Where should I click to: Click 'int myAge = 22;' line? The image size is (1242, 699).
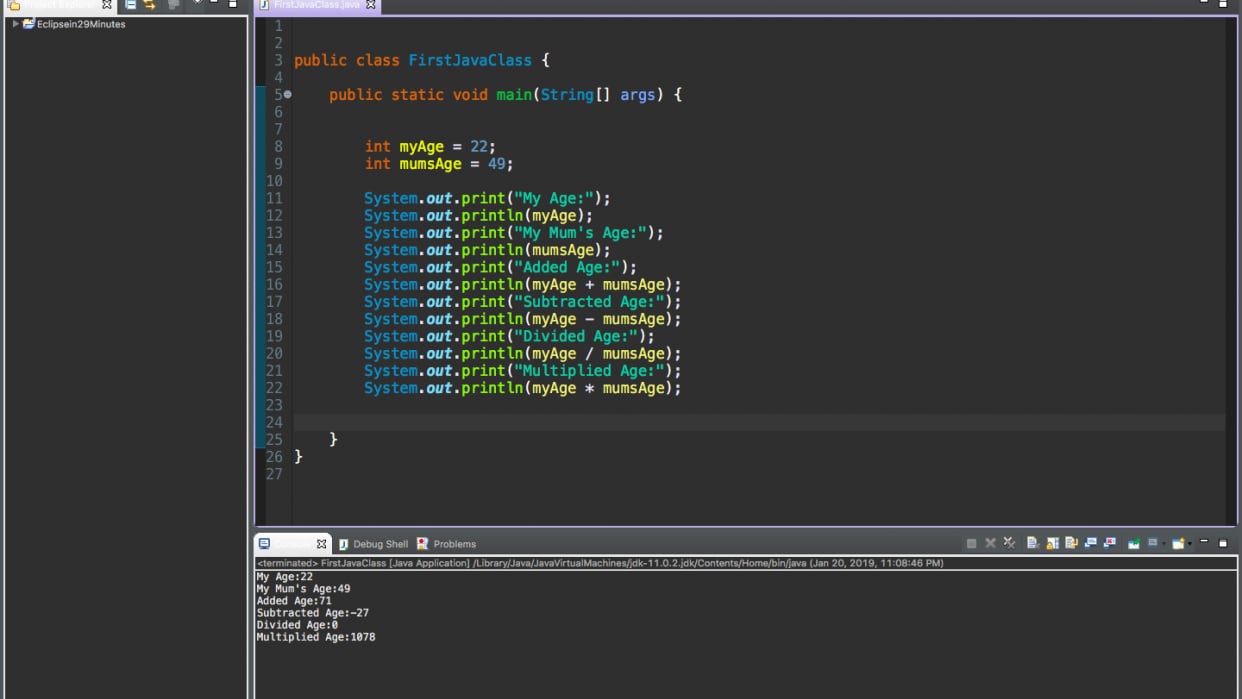click(x=430, y=147)
